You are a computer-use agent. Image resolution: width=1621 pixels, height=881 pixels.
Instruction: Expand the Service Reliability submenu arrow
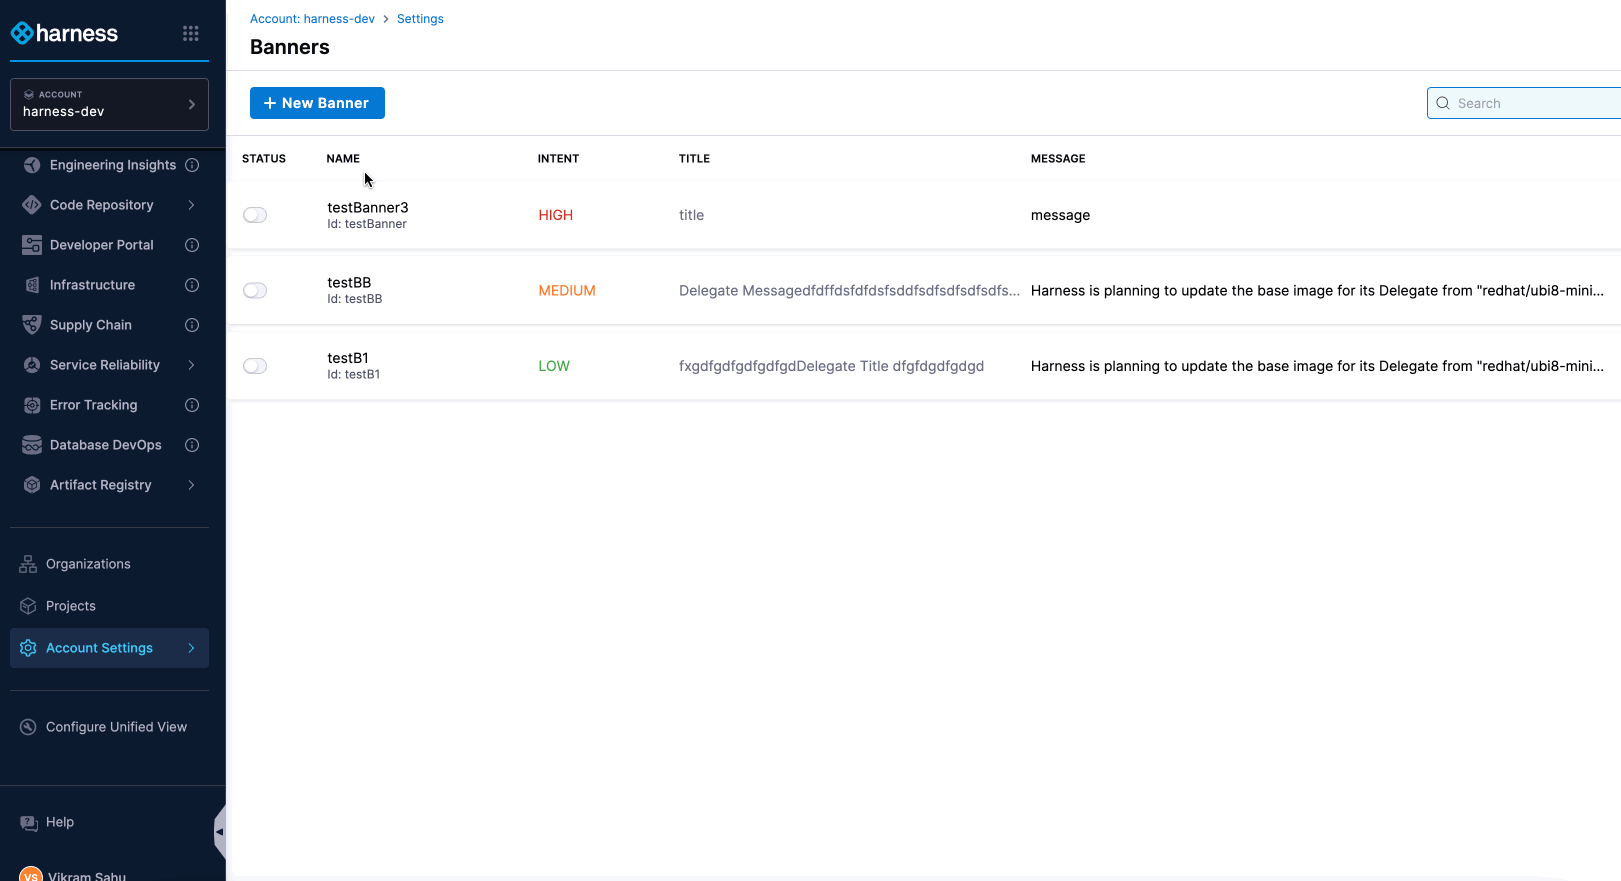click(191, 365)
